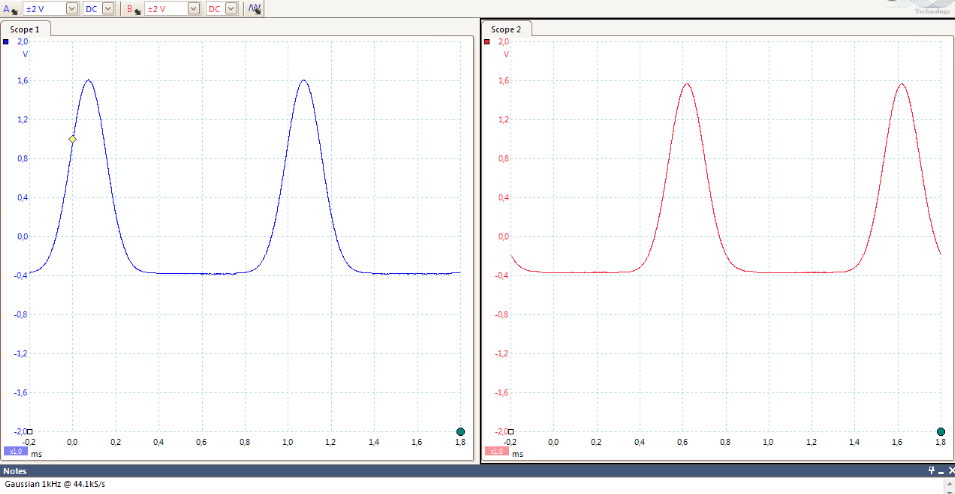
Task: Expand Channel A DC coupling dropdown arrow
Action: [108, 9]
